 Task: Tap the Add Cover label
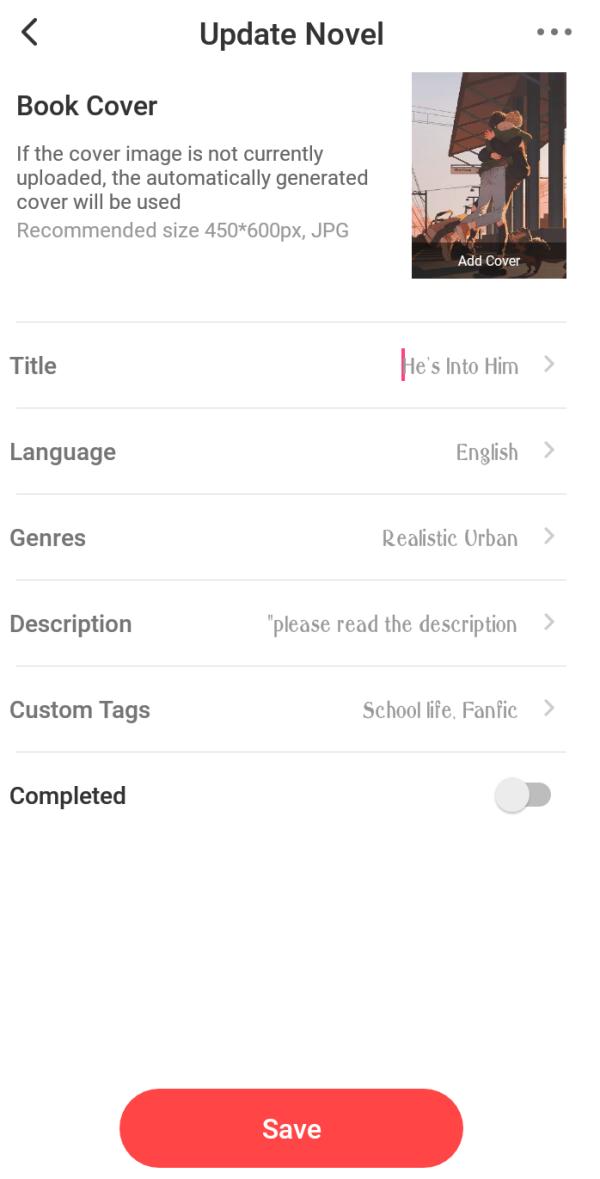pos(489,261)
